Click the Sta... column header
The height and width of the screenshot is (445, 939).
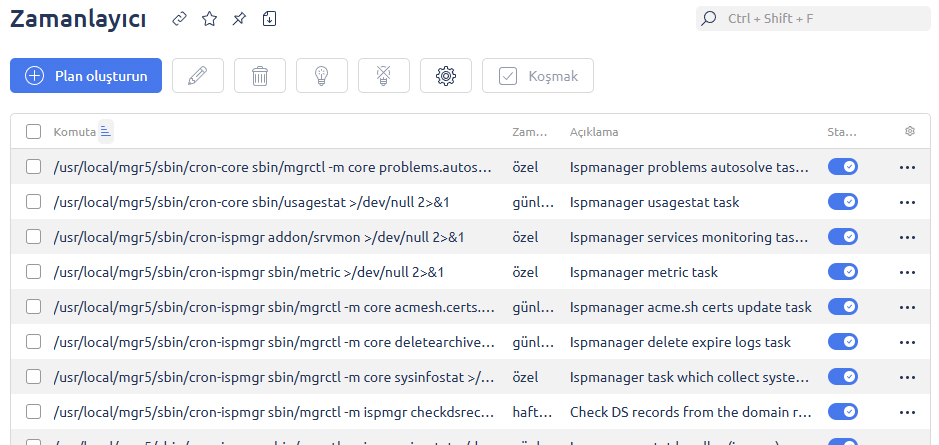coord(842,132)
